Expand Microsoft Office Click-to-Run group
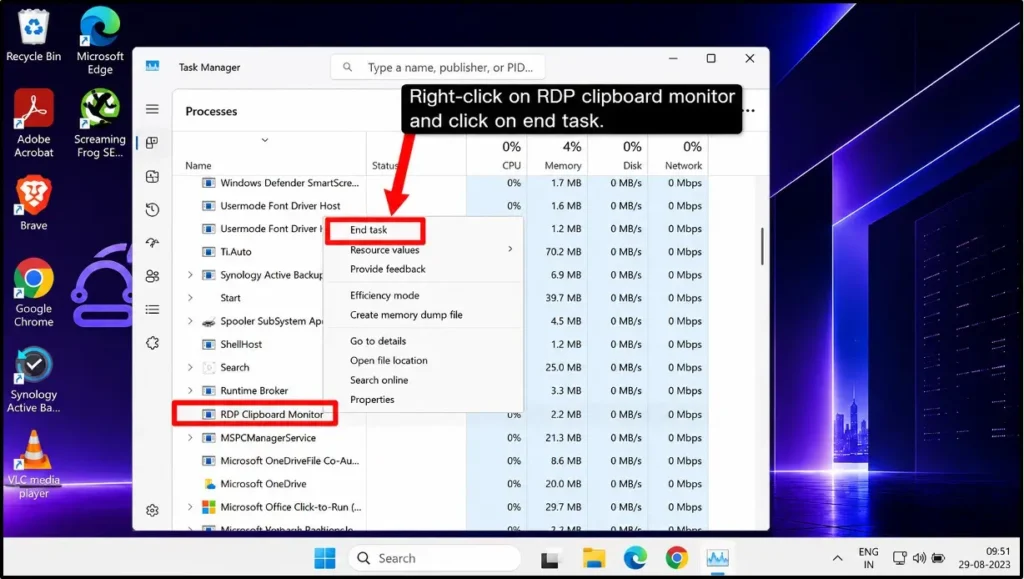The width and height of the screenshot is (1024, 579). [190, 507]
